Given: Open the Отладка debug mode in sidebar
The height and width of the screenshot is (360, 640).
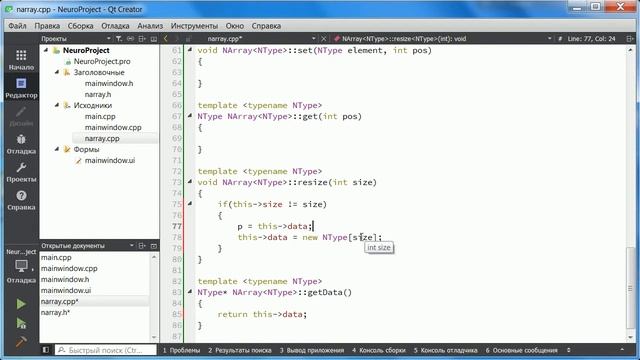Looking at the screenshot, I should 21,144.
